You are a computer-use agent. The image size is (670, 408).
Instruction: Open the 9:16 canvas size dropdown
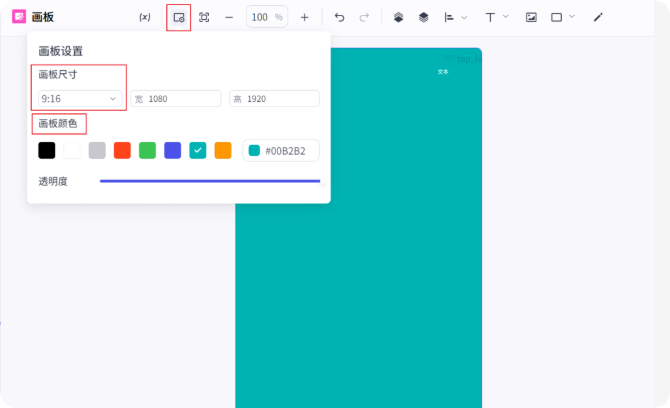click(x=80, y=99)
